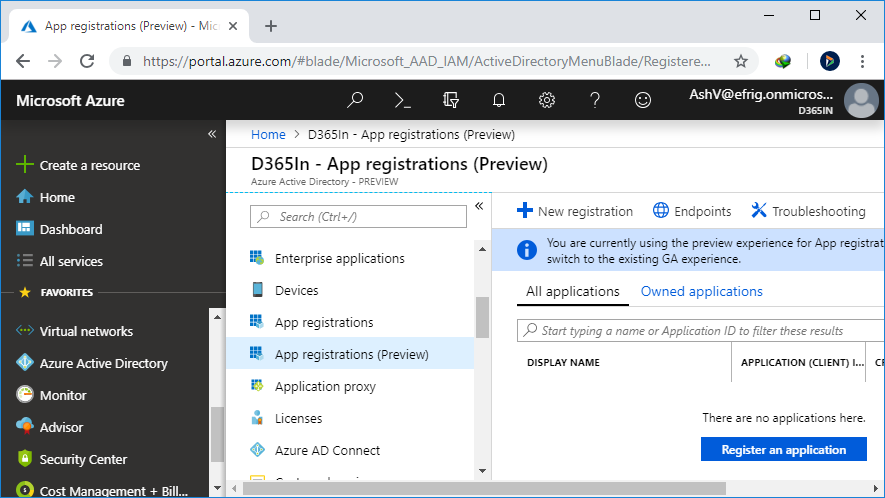The height and width of the screenshot is (498, 885).
Task: Select Devices menu item
Action: coord(350,290)
